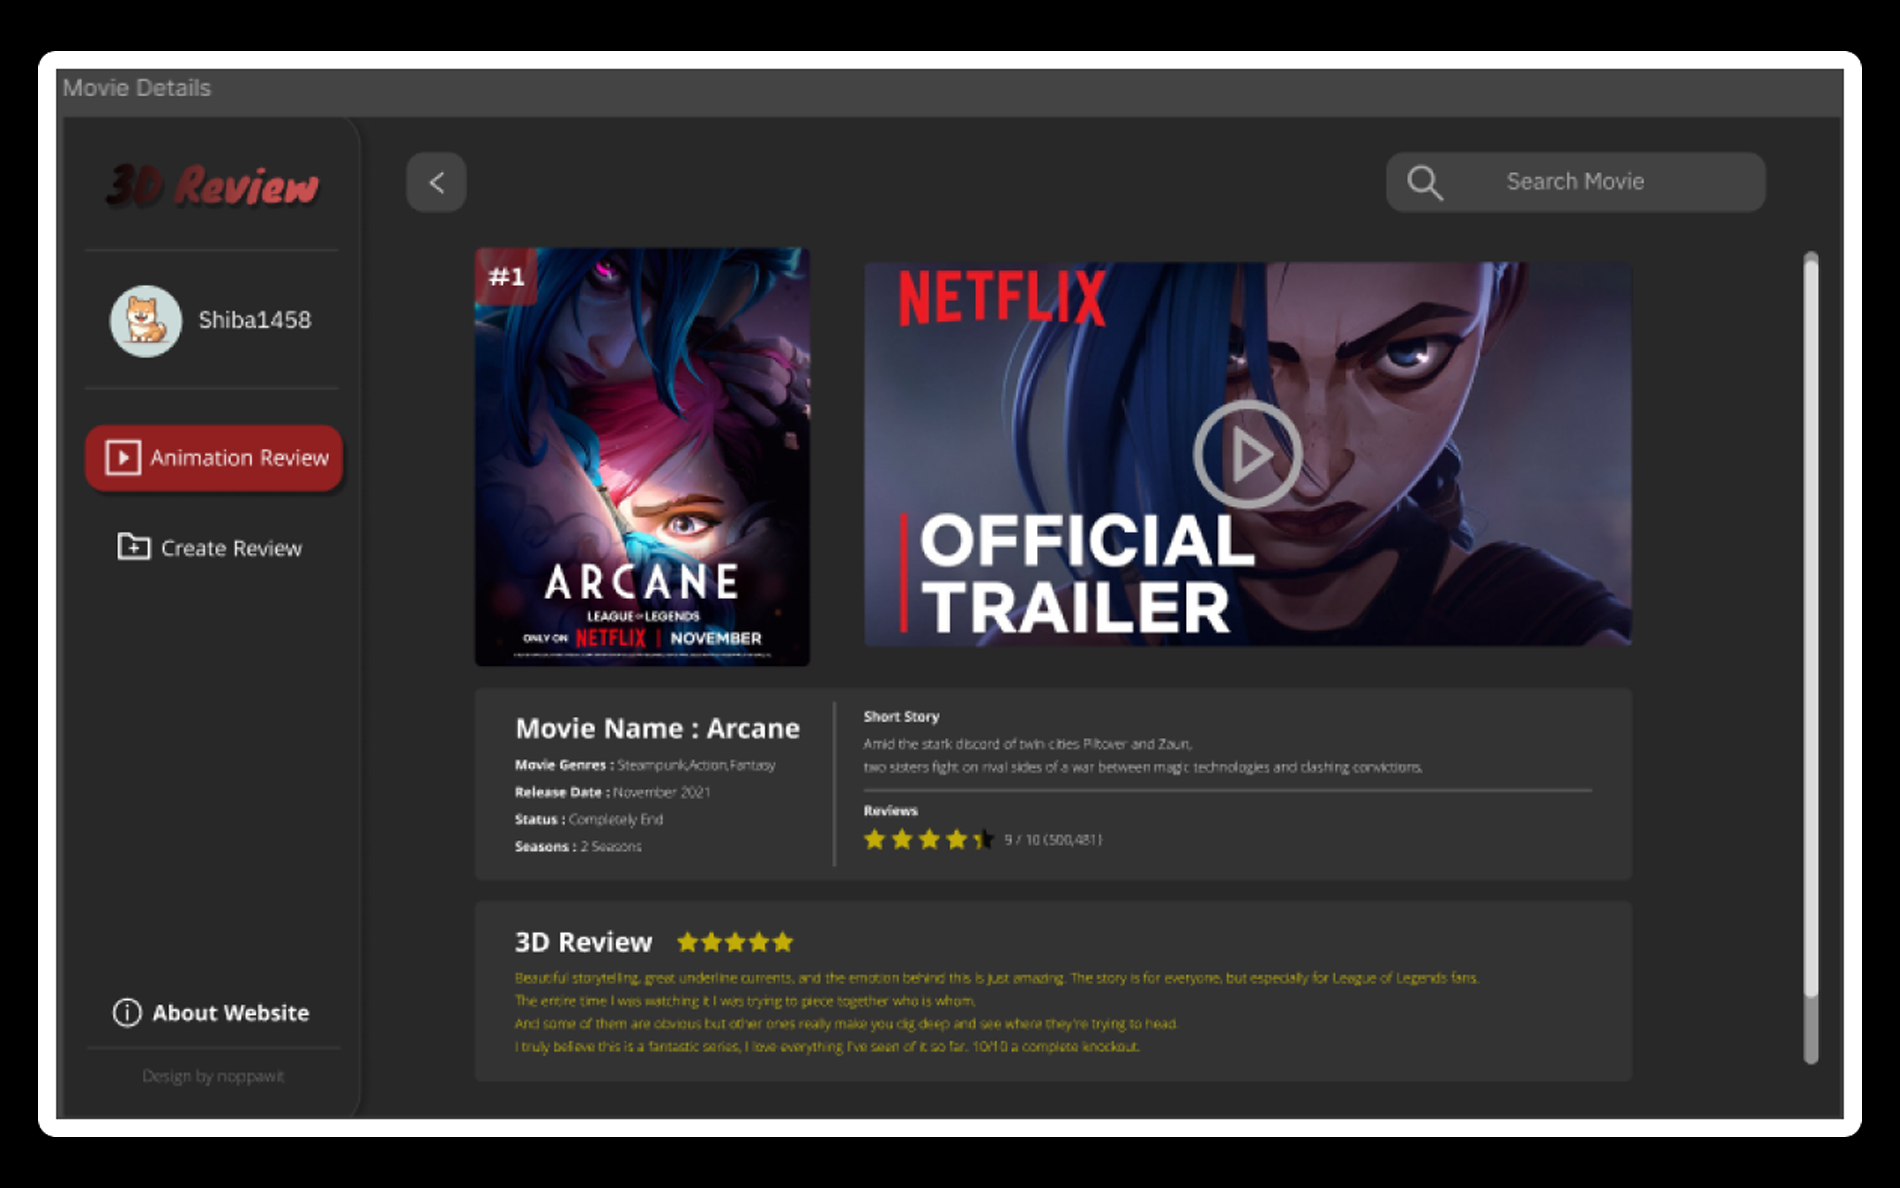The height and width of the screenshot is (1188, 1900).
Task: Open the Create Review page
Action: click(x=210, y=548)
